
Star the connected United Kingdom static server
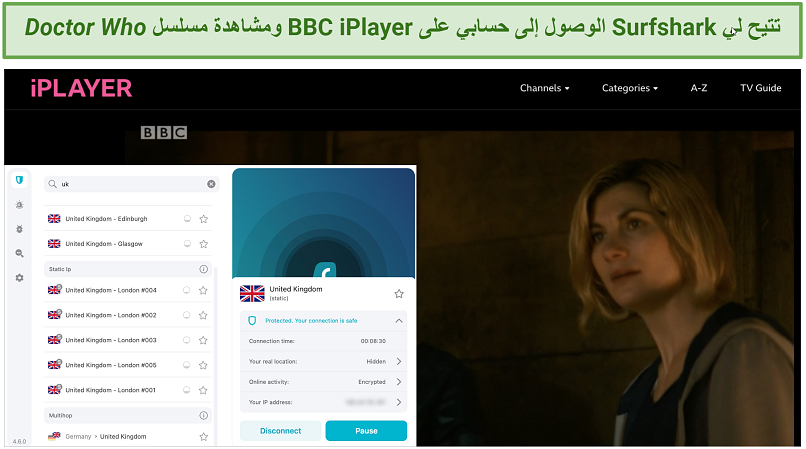point(399,293)
